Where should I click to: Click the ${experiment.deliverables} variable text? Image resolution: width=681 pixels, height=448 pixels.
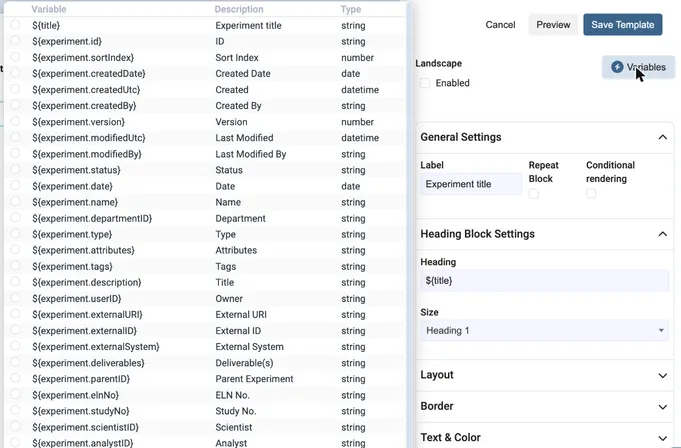coord(88,363)
